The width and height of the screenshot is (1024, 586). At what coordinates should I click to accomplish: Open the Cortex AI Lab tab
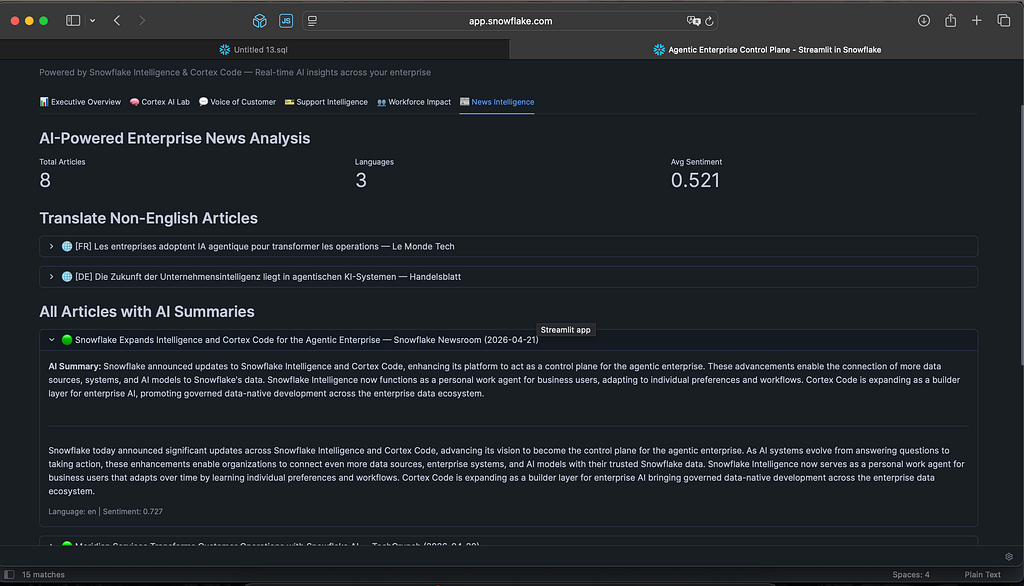tap(160, 102)
